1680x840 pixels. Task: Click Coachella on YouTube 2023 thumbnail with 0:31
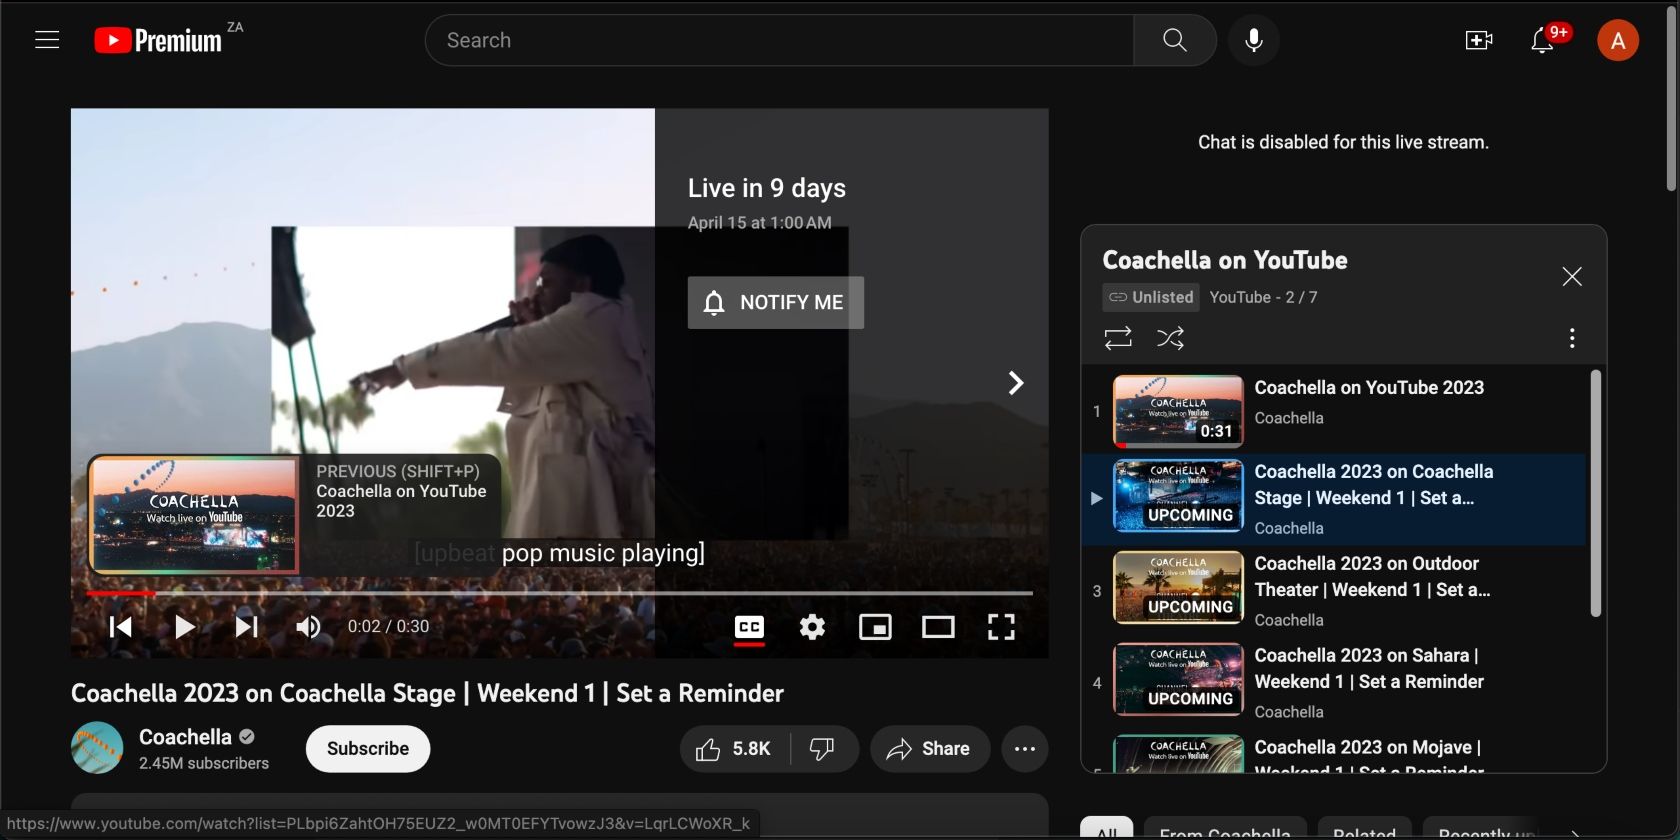click(1178, 411)
